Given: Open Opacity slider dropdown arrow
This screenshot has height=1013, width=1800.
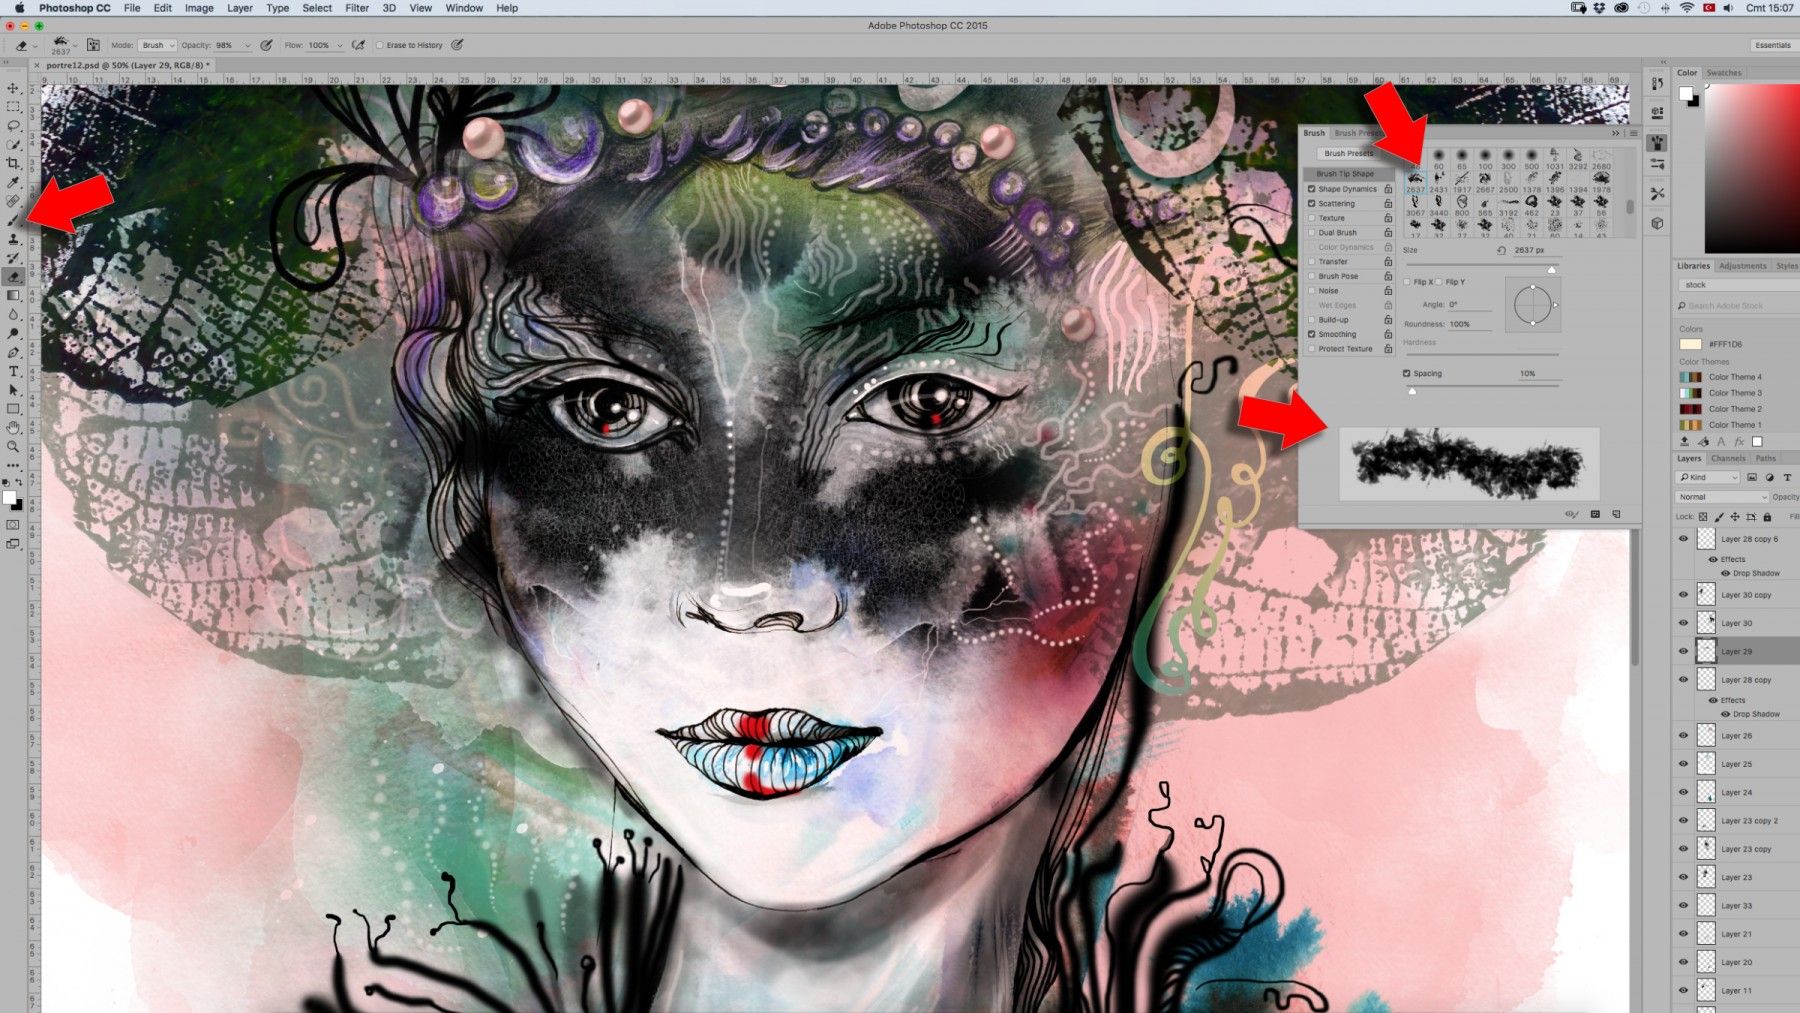Looking at the screenshot, I should point(248,45).
